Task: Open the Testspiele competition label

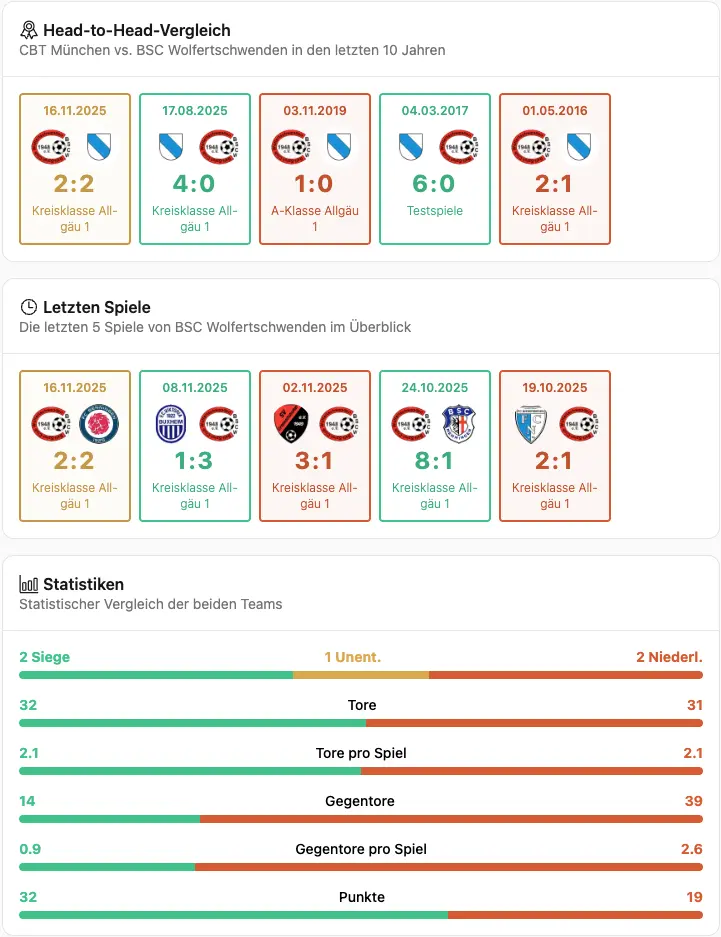Action: 435,211
